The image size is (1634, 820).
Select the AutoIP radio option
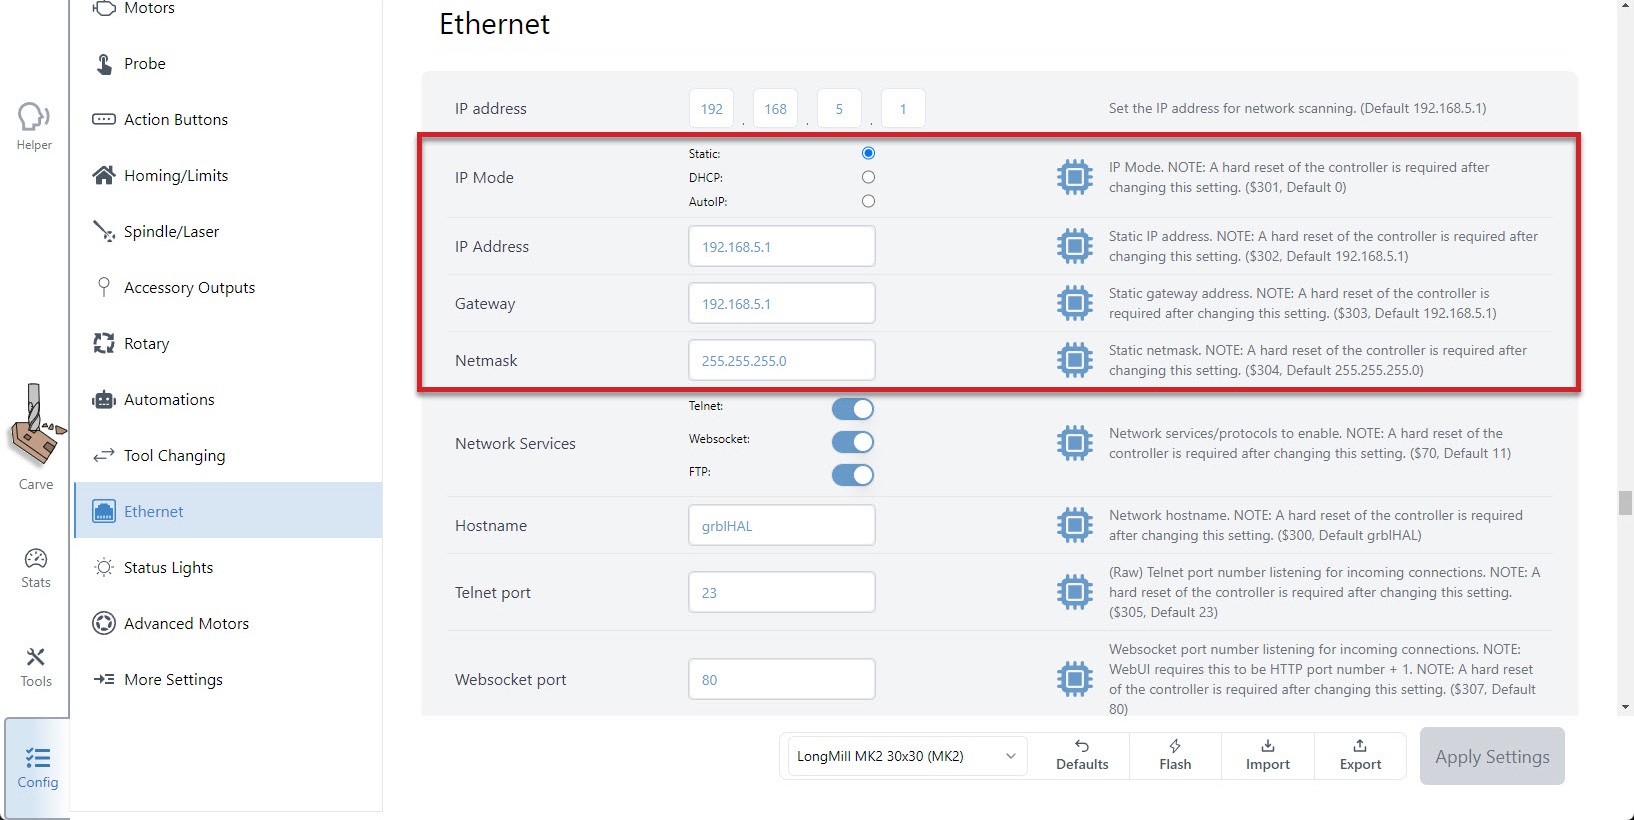point(868,201)
